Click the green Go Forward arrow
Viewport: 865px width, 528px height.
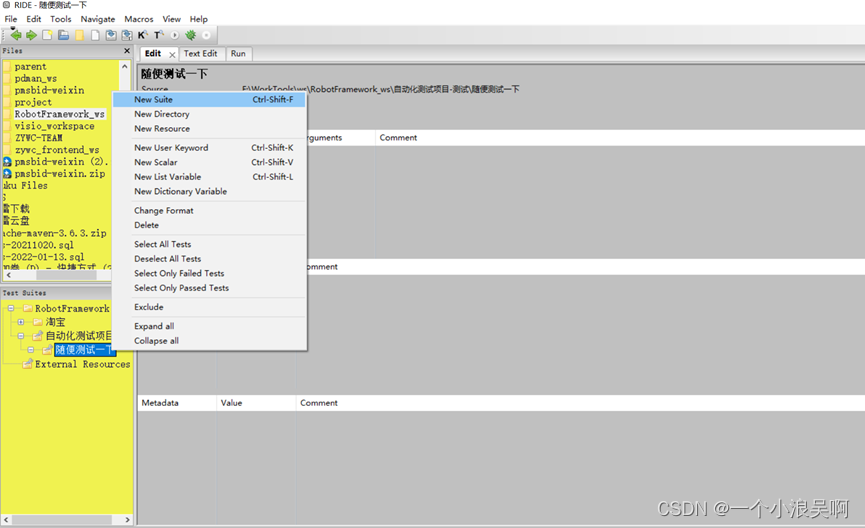pyautogui.click(x=31, y=35)
